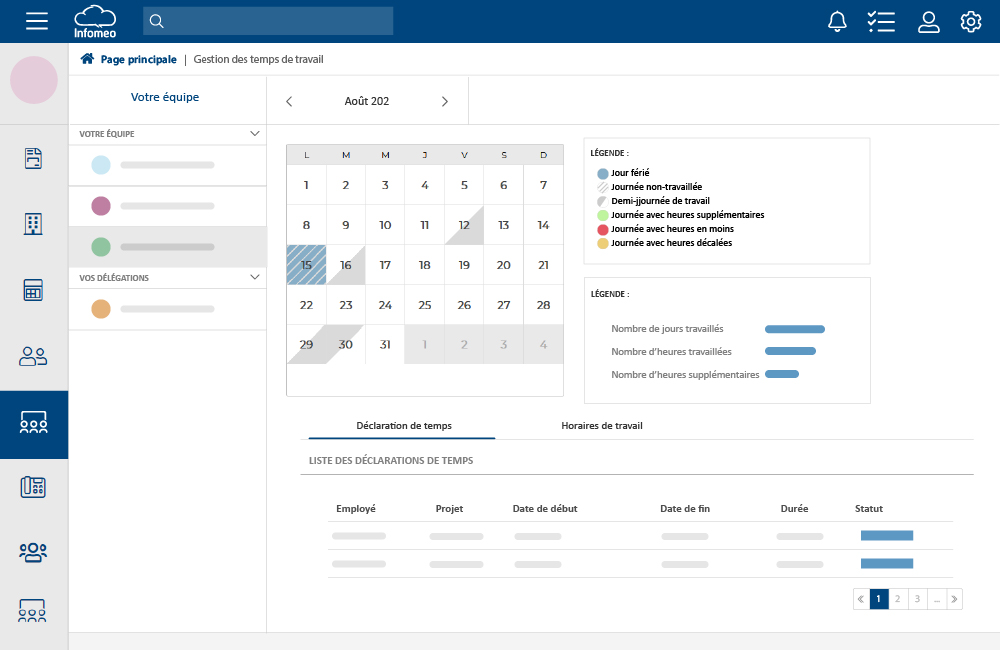This screenshot has width=1000, height=650.
Task: Go to page 2 in pagination
Action: (x=898, y=599)
